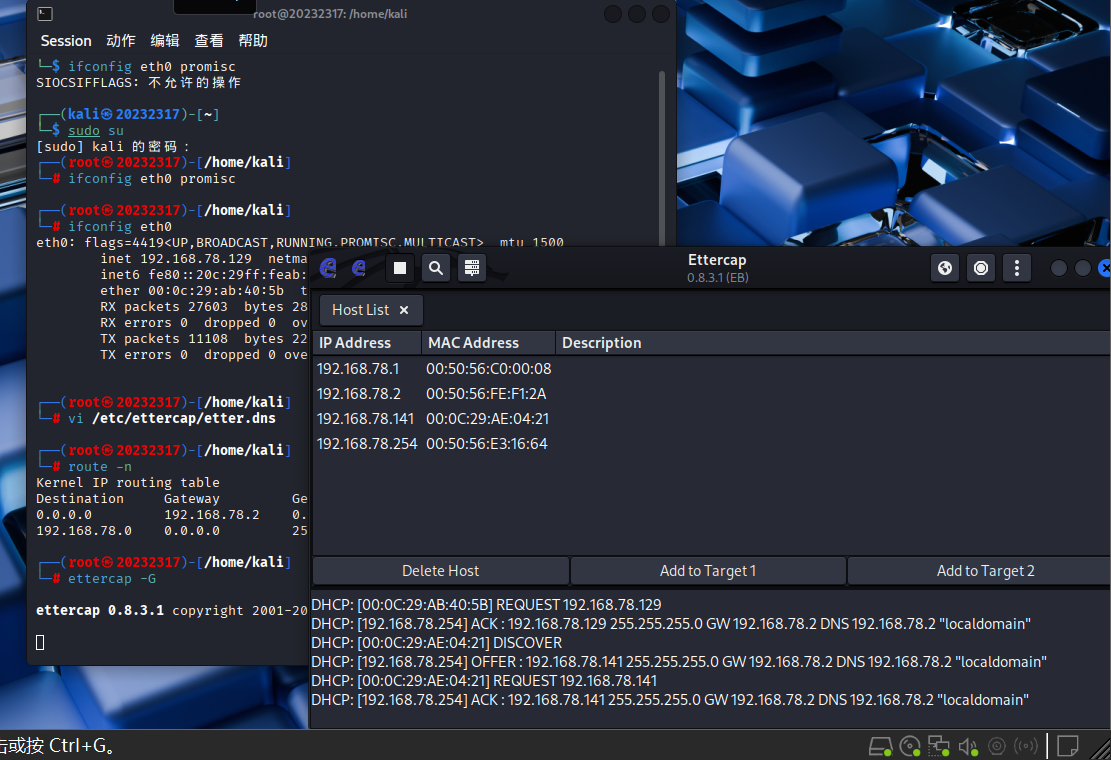The width and height of the screenshot is (1111, 760).
Task: Click the 'vi /etc/ettercap/etter.dns' command text
Action: (171, 419)
